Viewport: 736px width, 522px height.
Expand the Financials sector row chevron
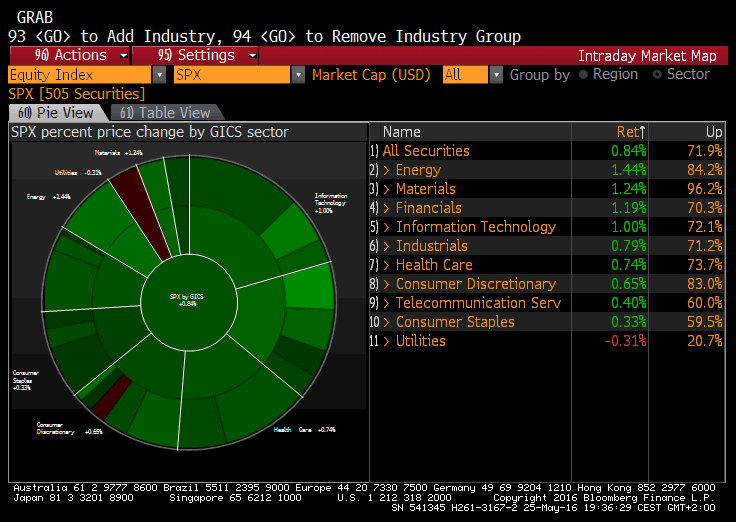coord(386,208)
